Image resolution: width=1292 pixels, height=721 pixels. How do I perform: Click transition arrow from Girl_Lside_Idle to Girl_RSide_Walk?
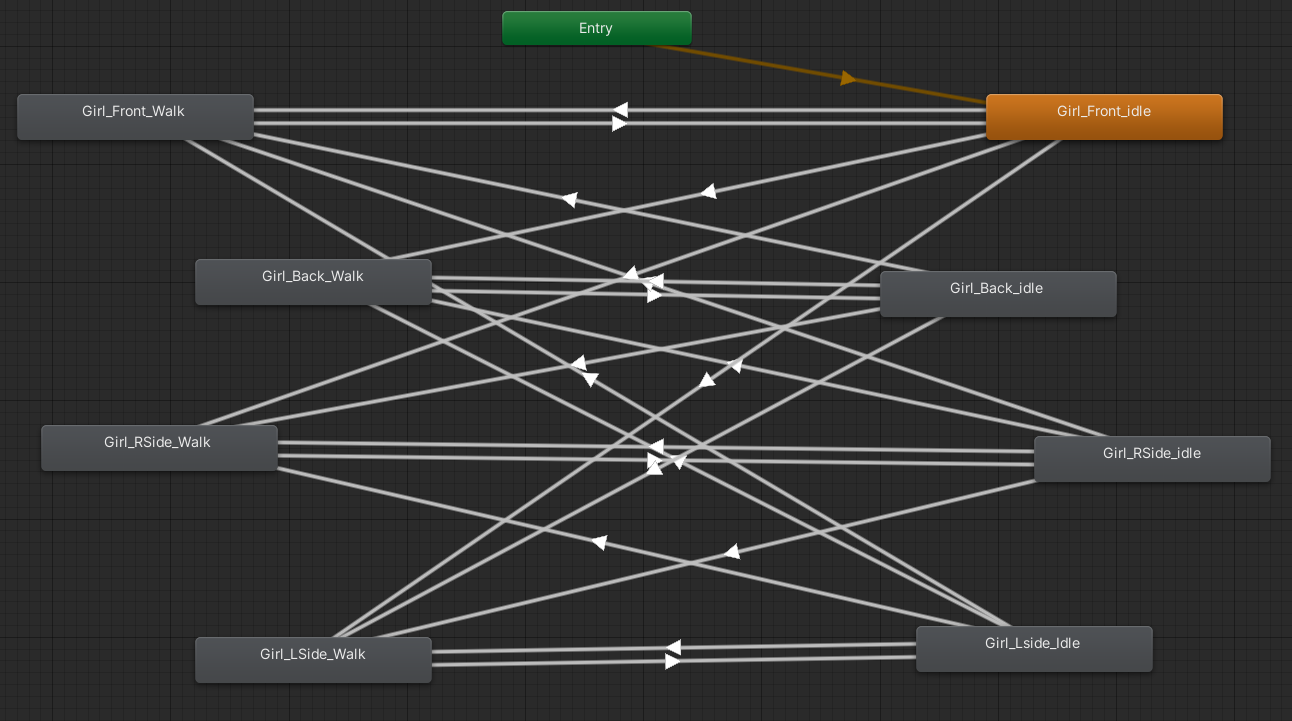tap(598, 542)
